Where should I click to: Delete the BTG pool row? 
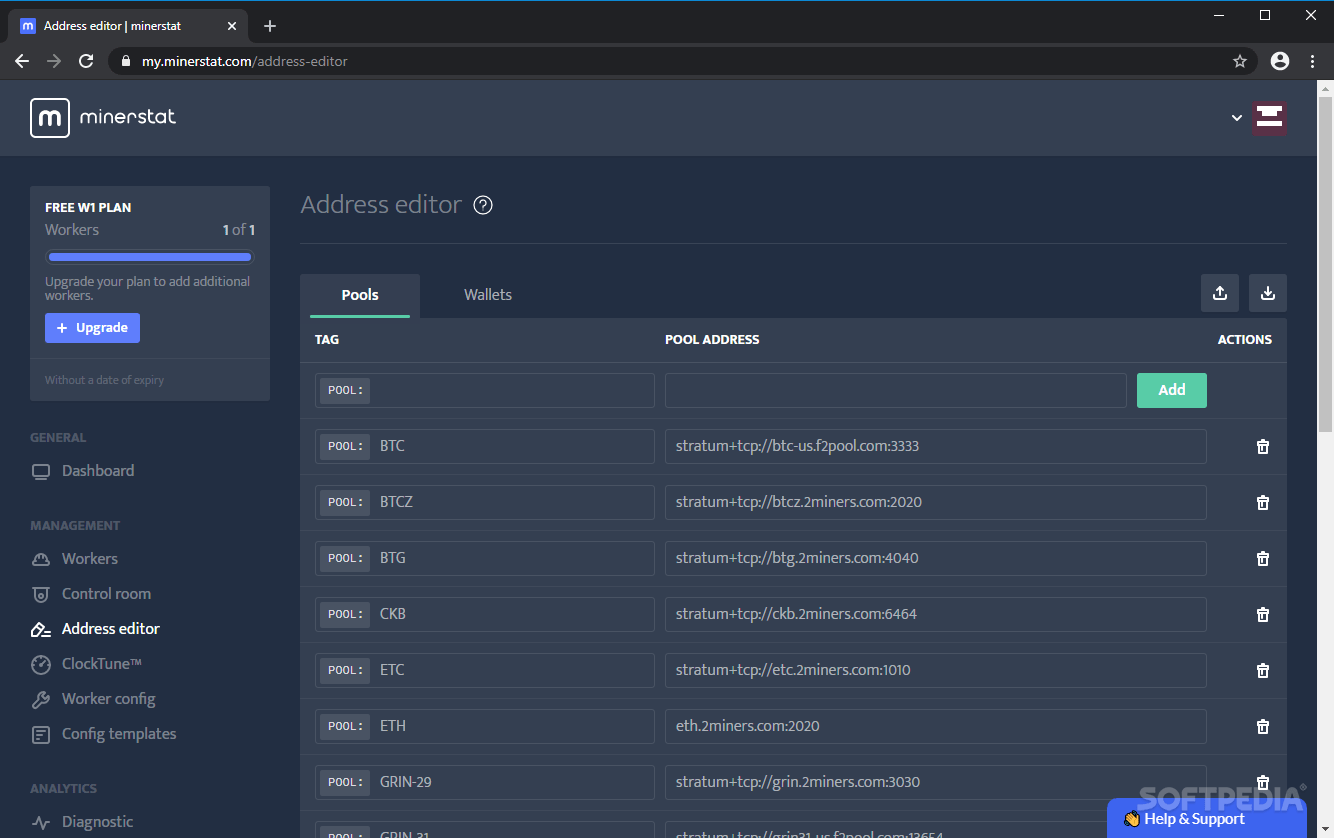[x=1263, y=558]
